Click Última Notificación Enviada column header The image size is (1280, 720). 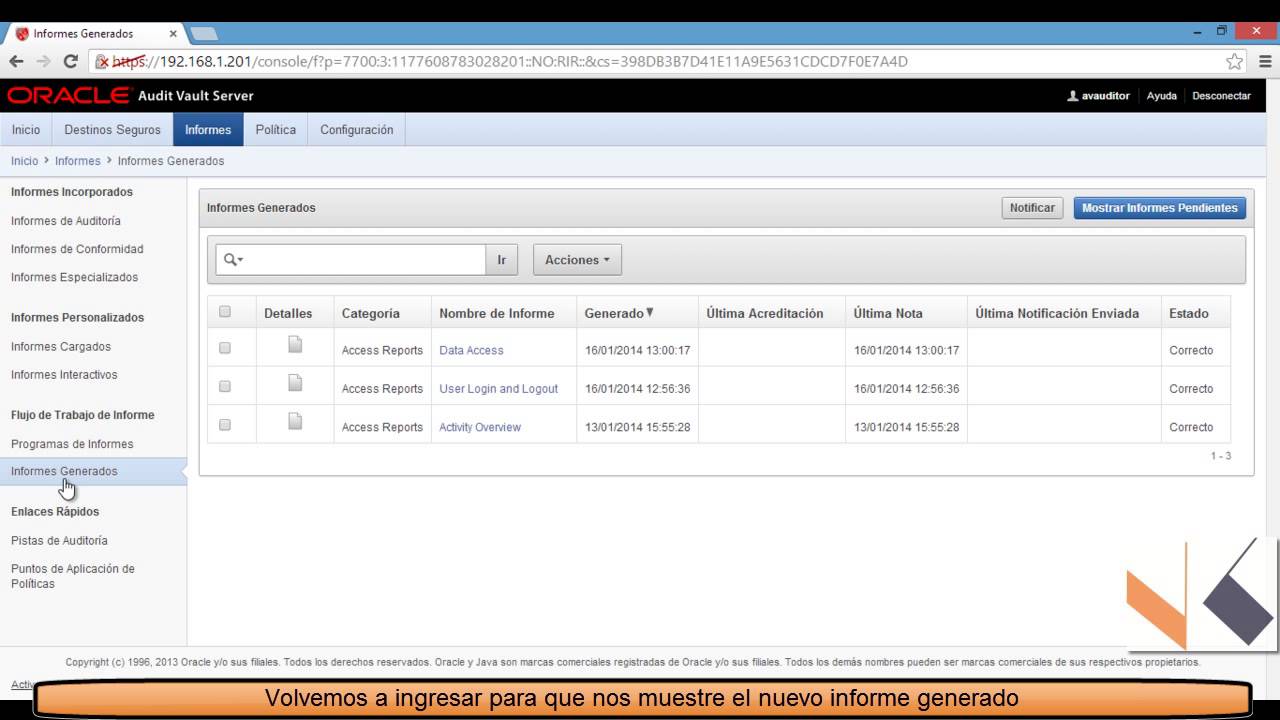coord(1057,313)
